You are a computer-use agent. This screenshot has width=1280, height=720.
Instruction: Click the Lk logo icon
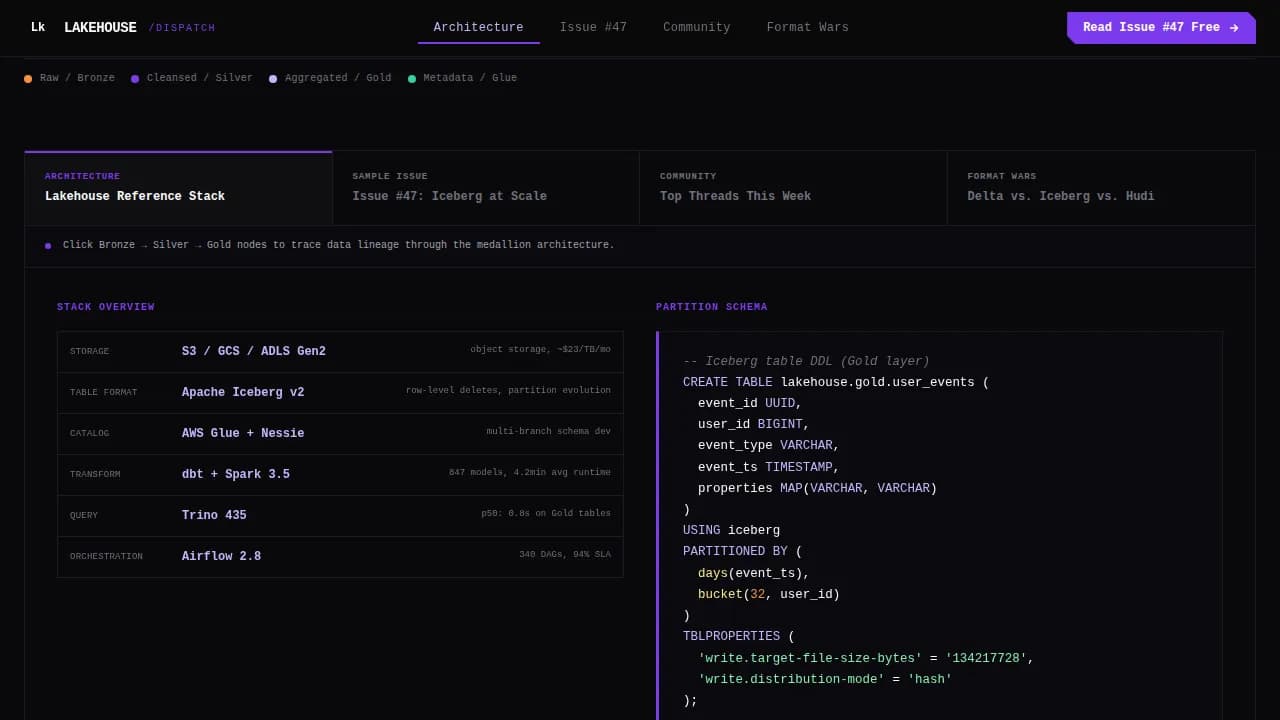coord(38,27)
